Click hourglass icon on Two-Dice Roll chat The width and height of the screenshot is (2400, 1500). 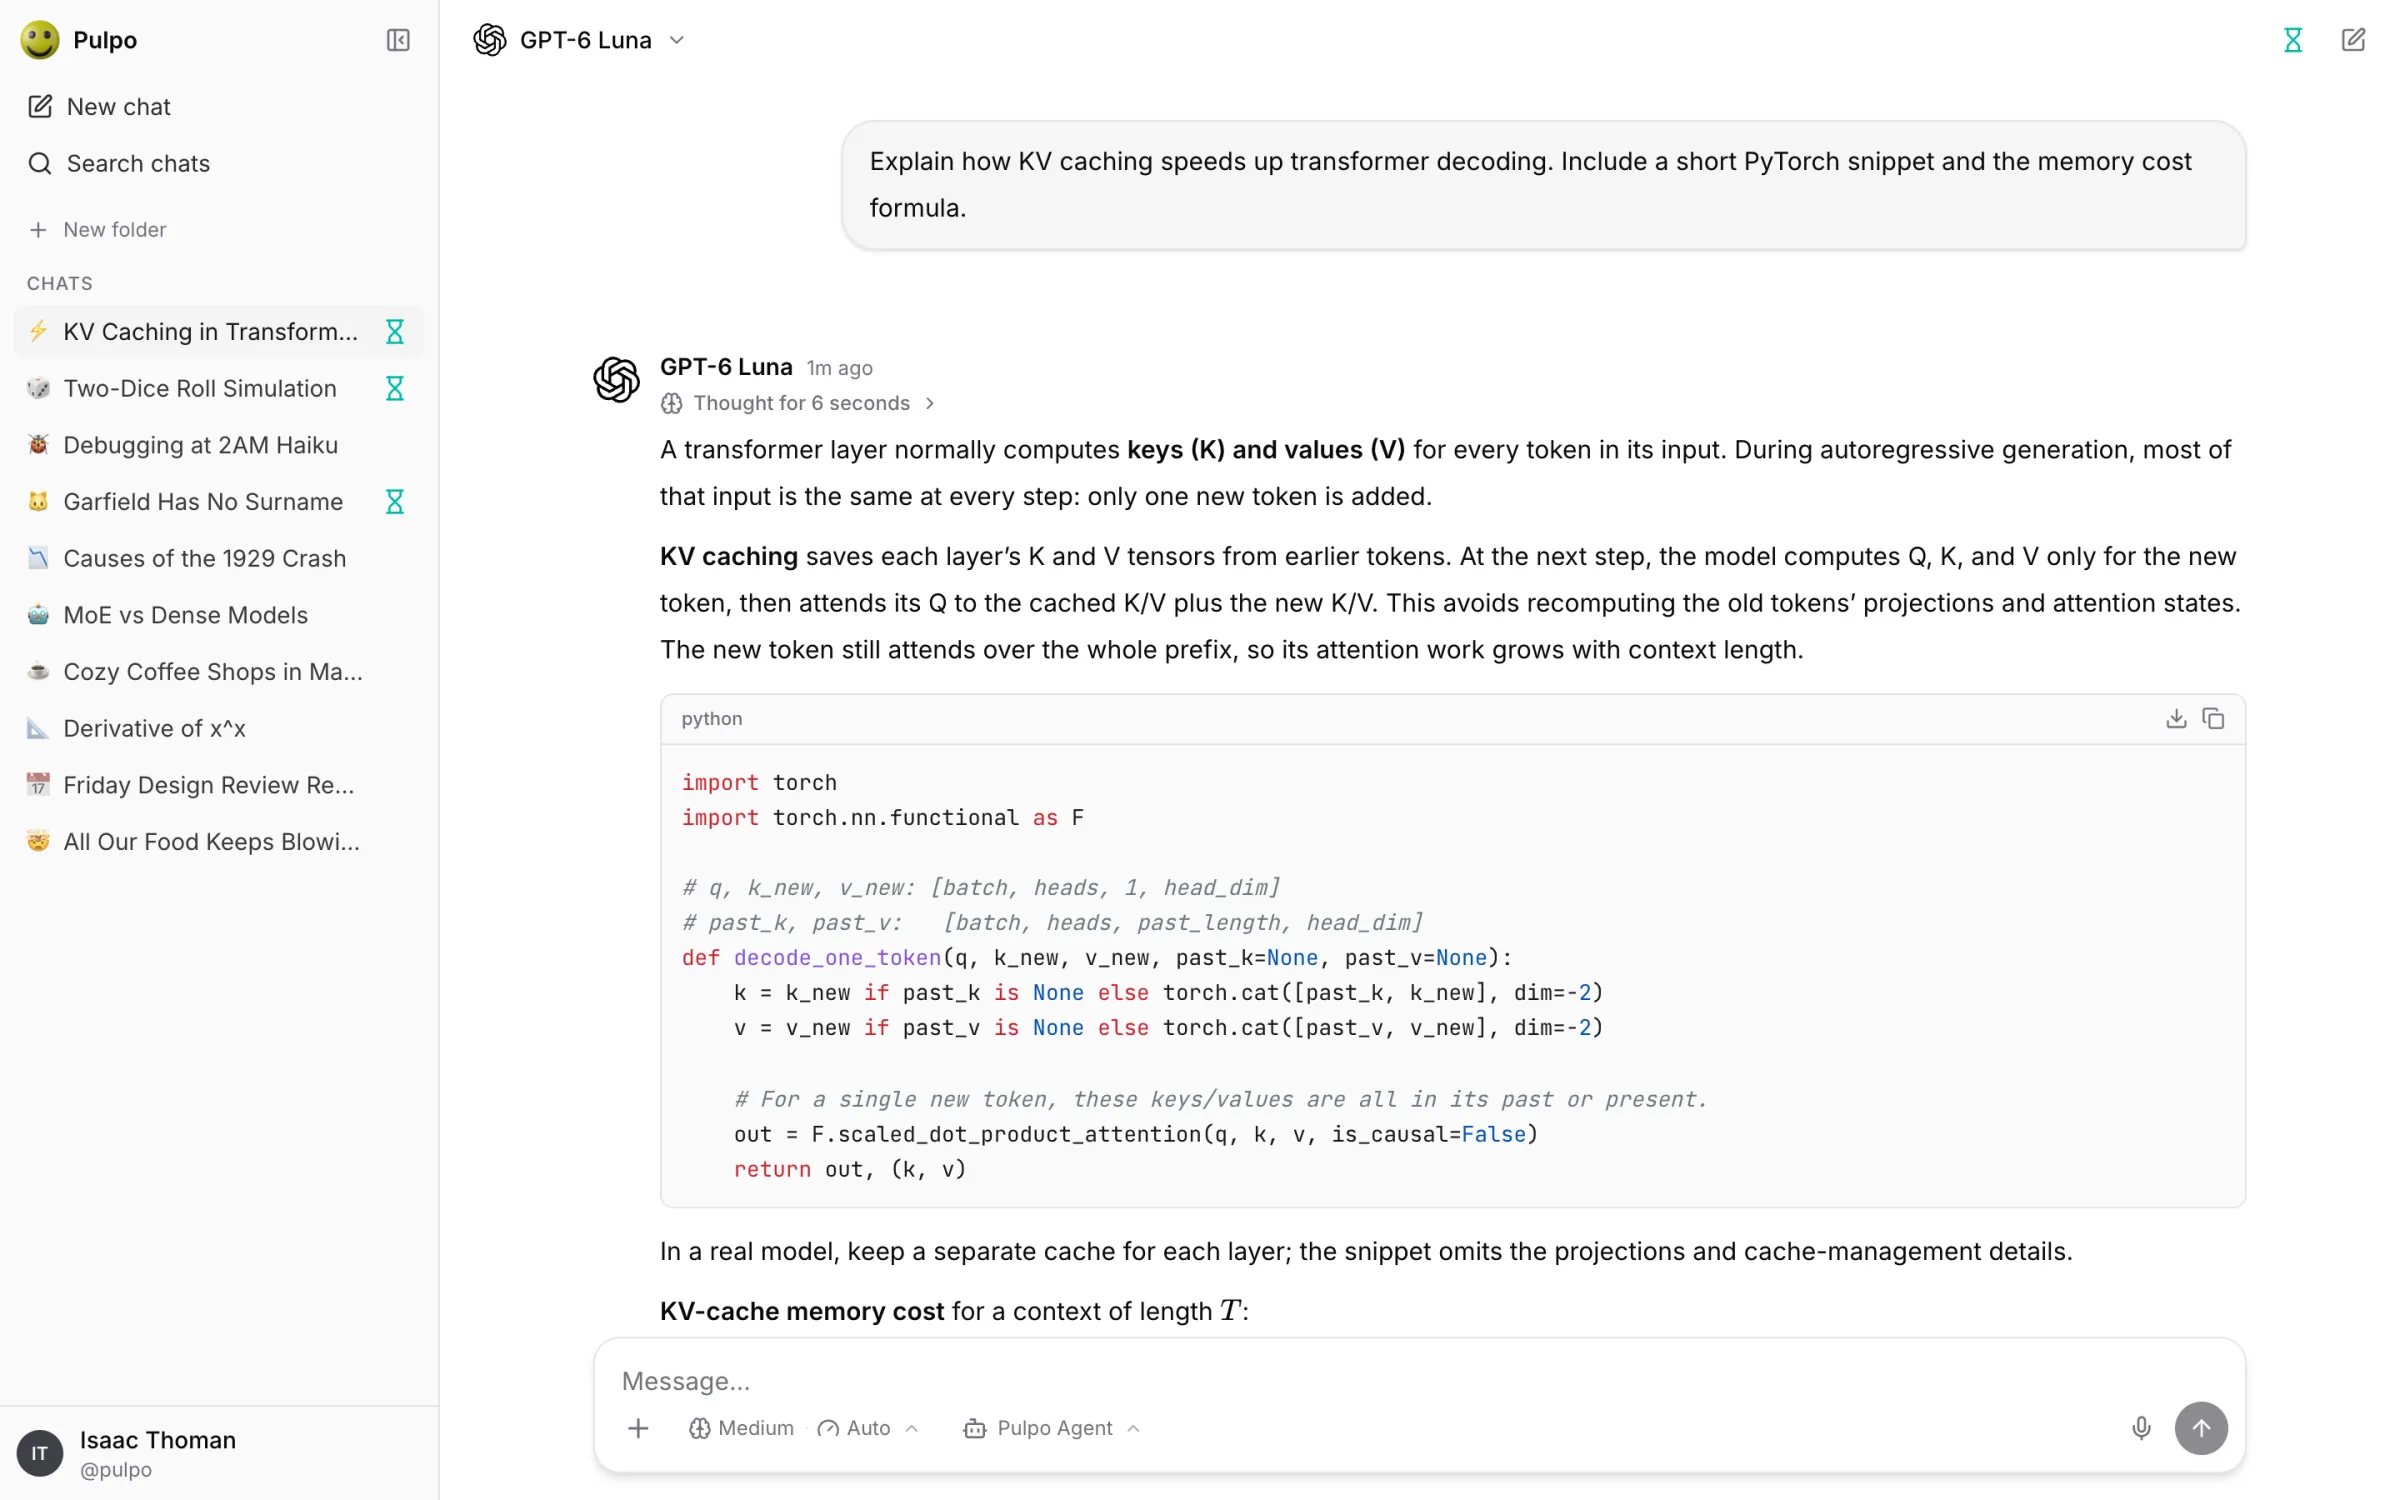click(395, 388)
